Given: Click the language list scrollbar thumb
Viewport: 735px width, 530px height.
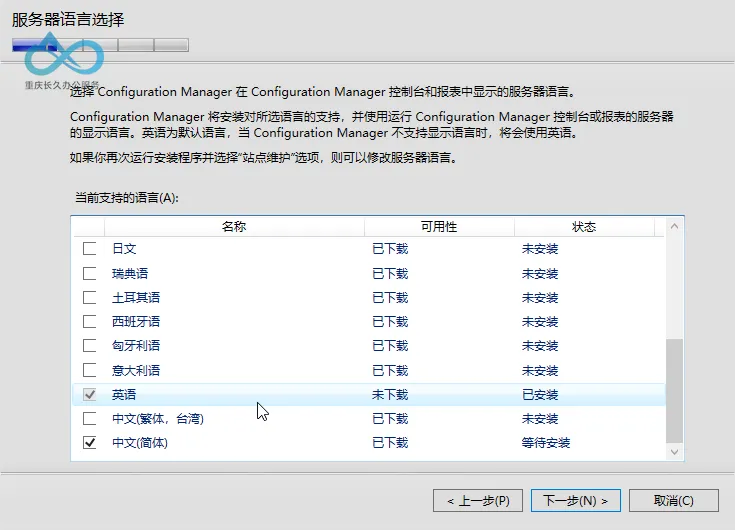Looking at the screenshot, I should pyautogui.click(x=675, y=390).
